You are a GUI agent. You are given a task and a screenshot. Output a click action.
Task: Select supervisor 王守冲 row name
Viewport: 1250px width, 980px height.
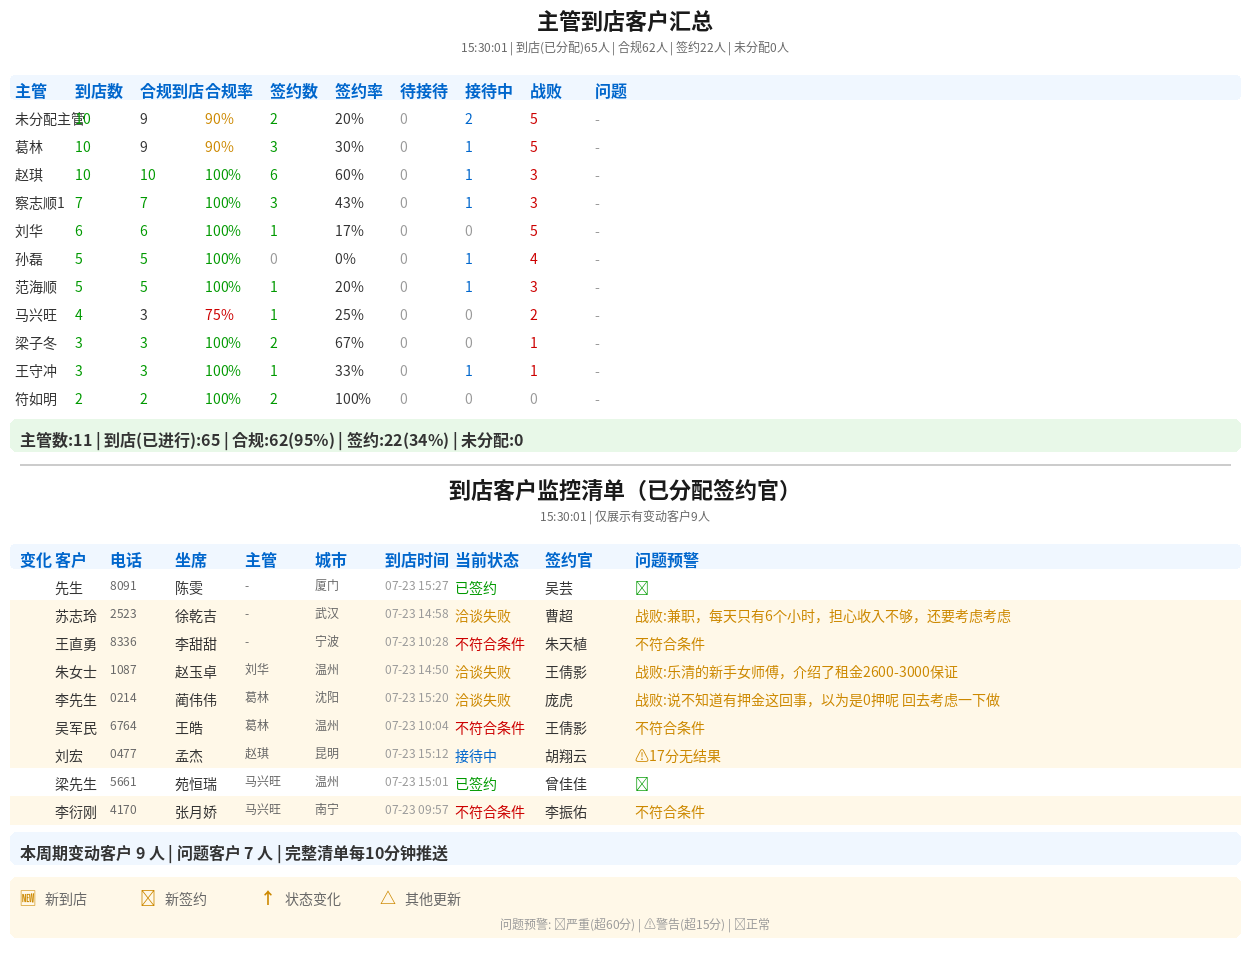click(x=36, y=371)
